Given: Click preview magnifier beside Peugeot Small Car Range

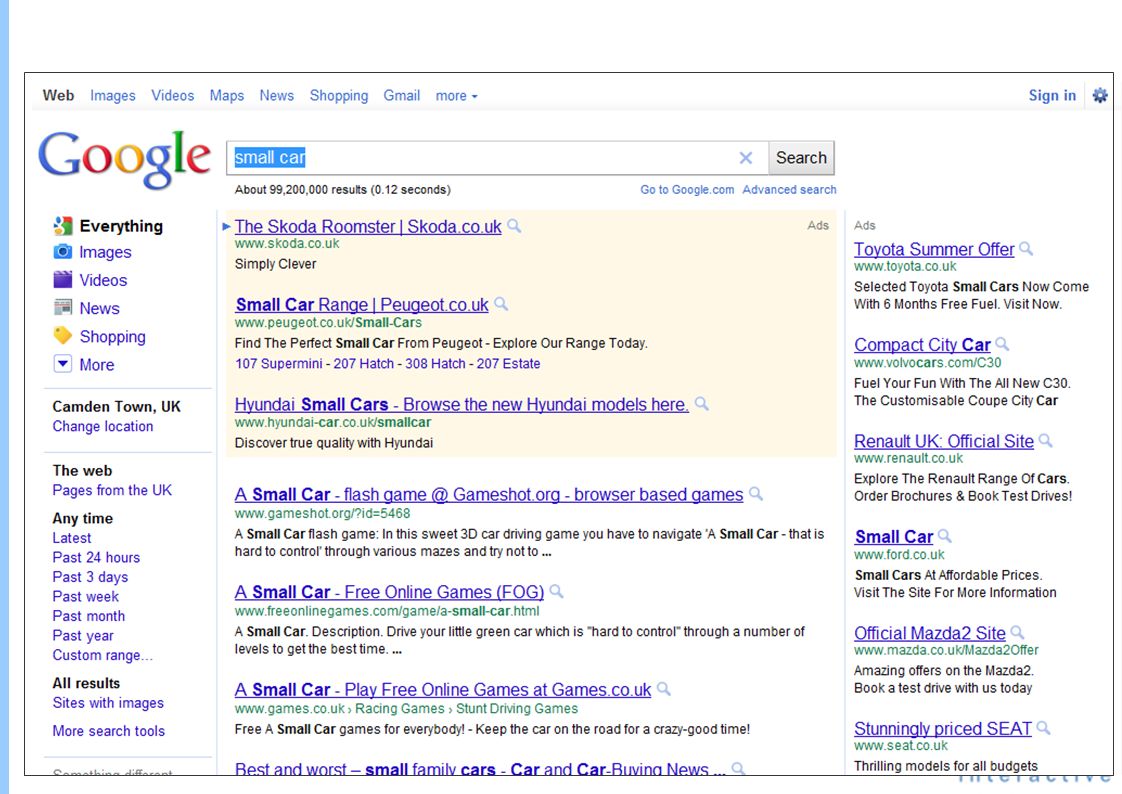Looking at the screenshot, I should (x=501, y=304).
